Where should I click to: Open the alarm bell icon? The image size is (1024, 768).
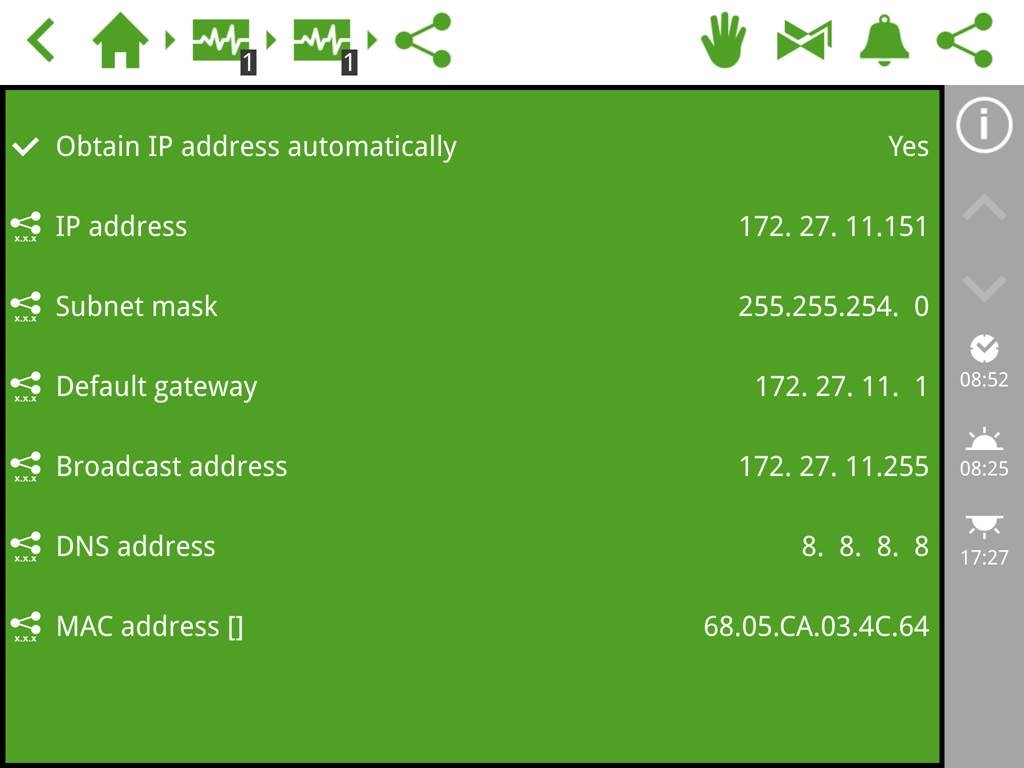click(884, 40)
